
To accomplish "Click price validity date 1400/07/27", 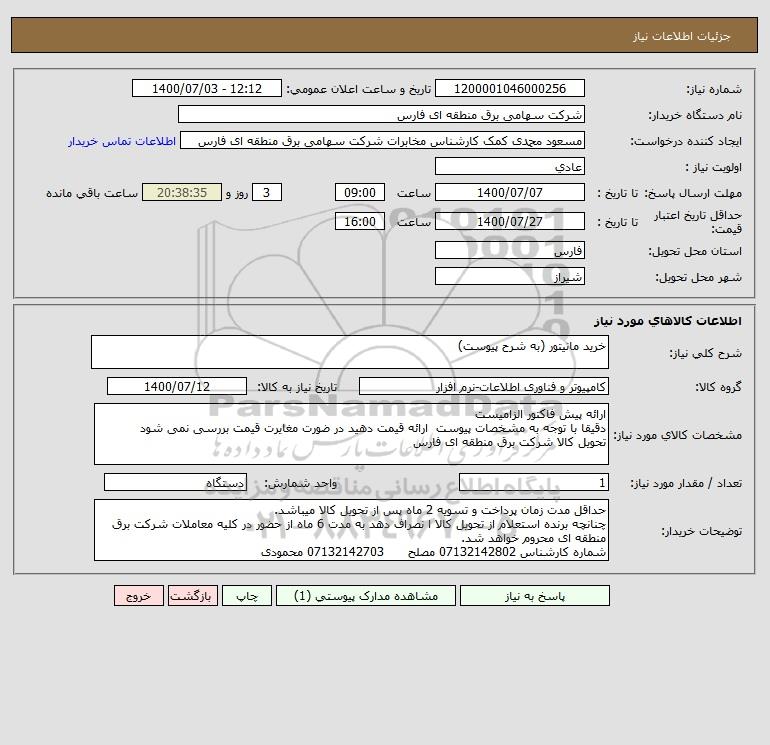I will [x=510, y=221].
